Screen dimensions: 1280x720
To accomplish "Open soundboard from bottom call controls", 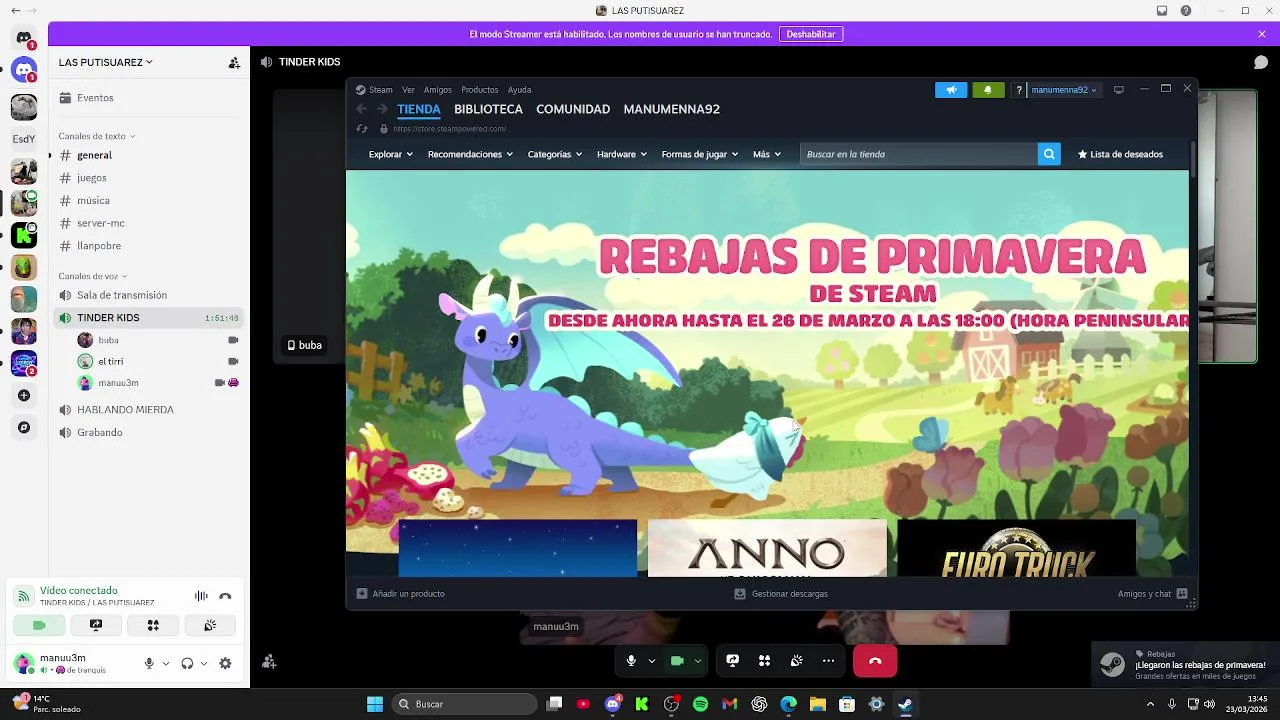I will [796, 661].
